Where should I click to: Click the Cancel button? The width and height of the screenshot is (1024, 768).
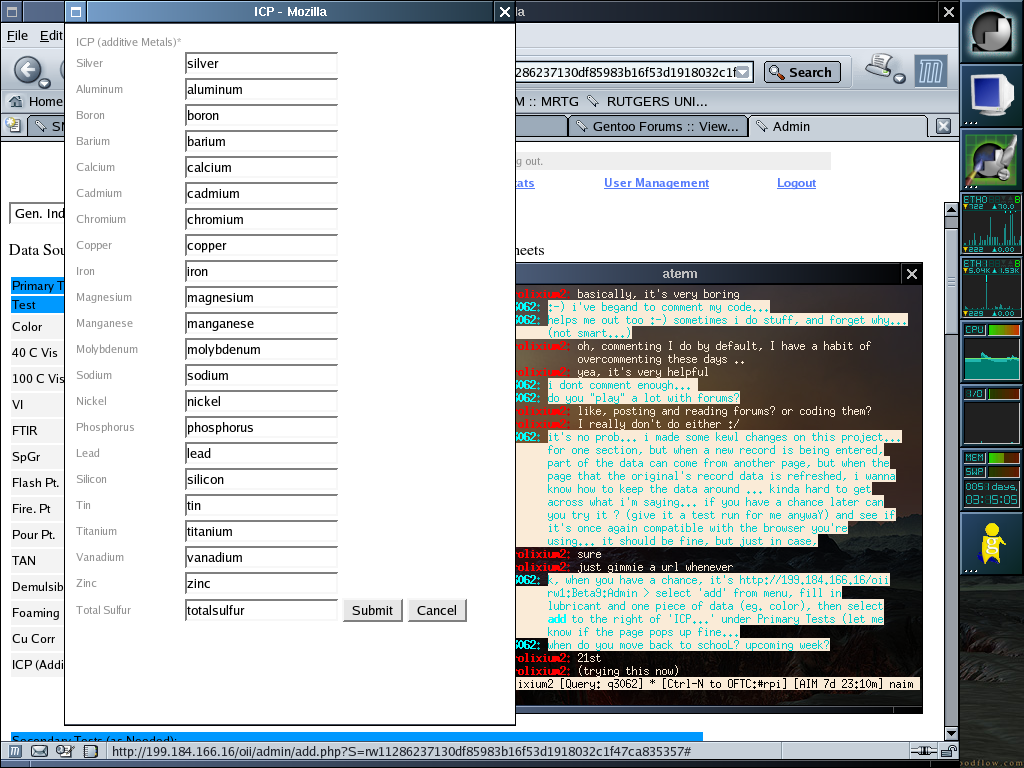pyautogui.click(x=437, y=610)
